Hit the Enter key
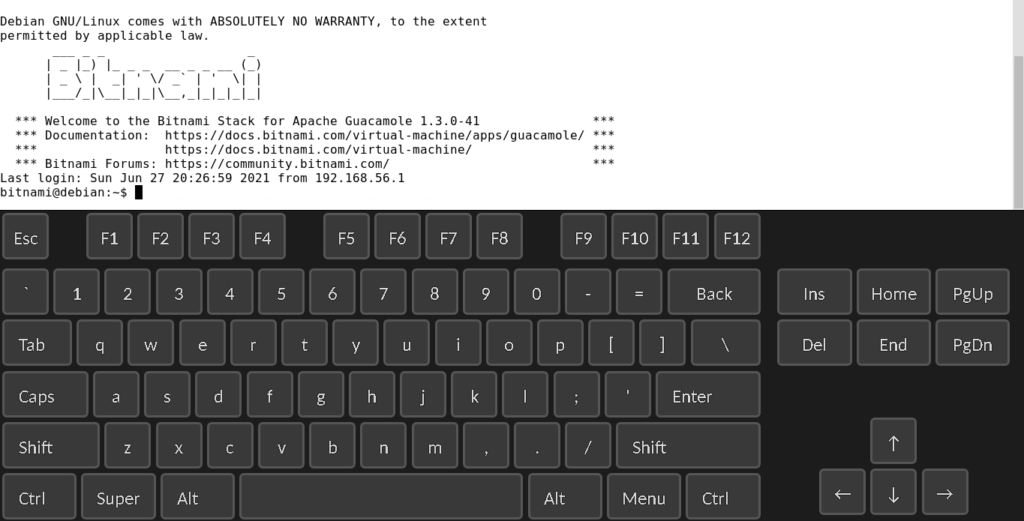 (x=708, y=394)
